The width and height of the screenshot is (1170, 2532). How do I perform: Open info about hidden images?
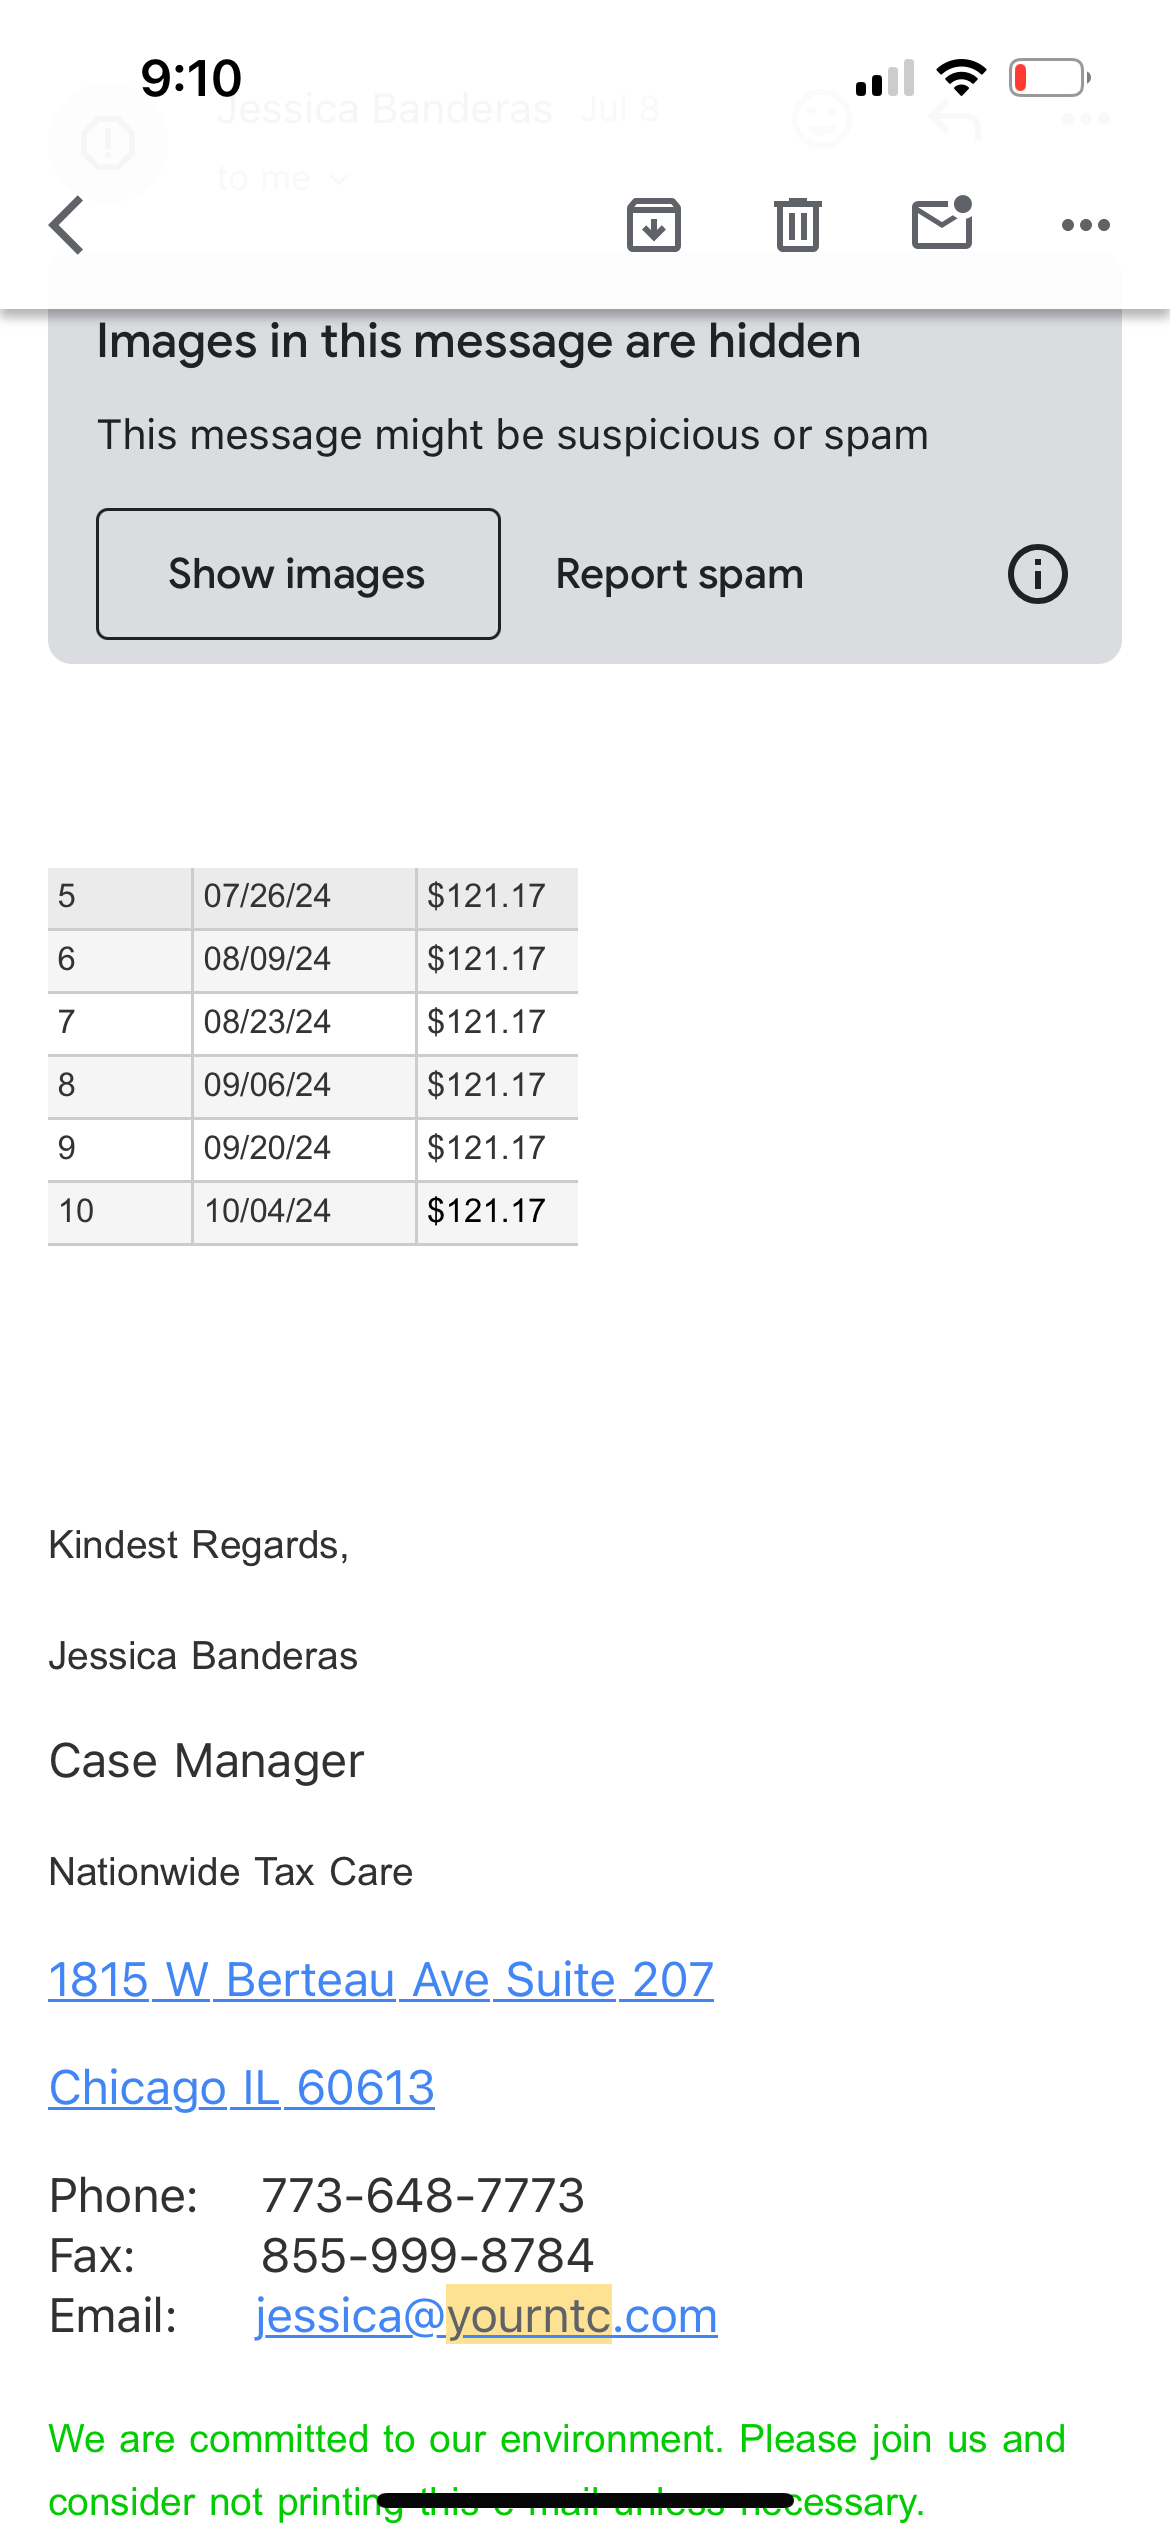coord(1037,575)
